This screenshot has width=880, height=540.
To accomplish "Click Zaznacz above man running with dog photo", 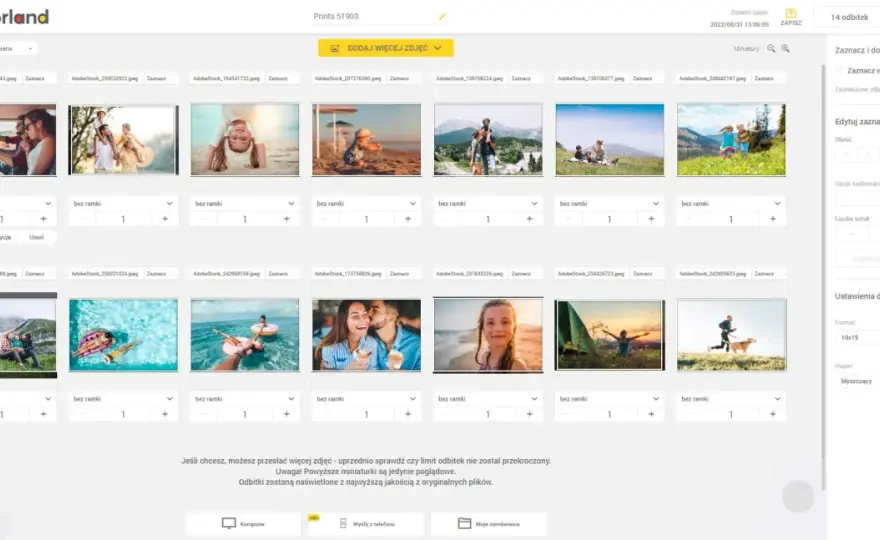I will (764, 274).
